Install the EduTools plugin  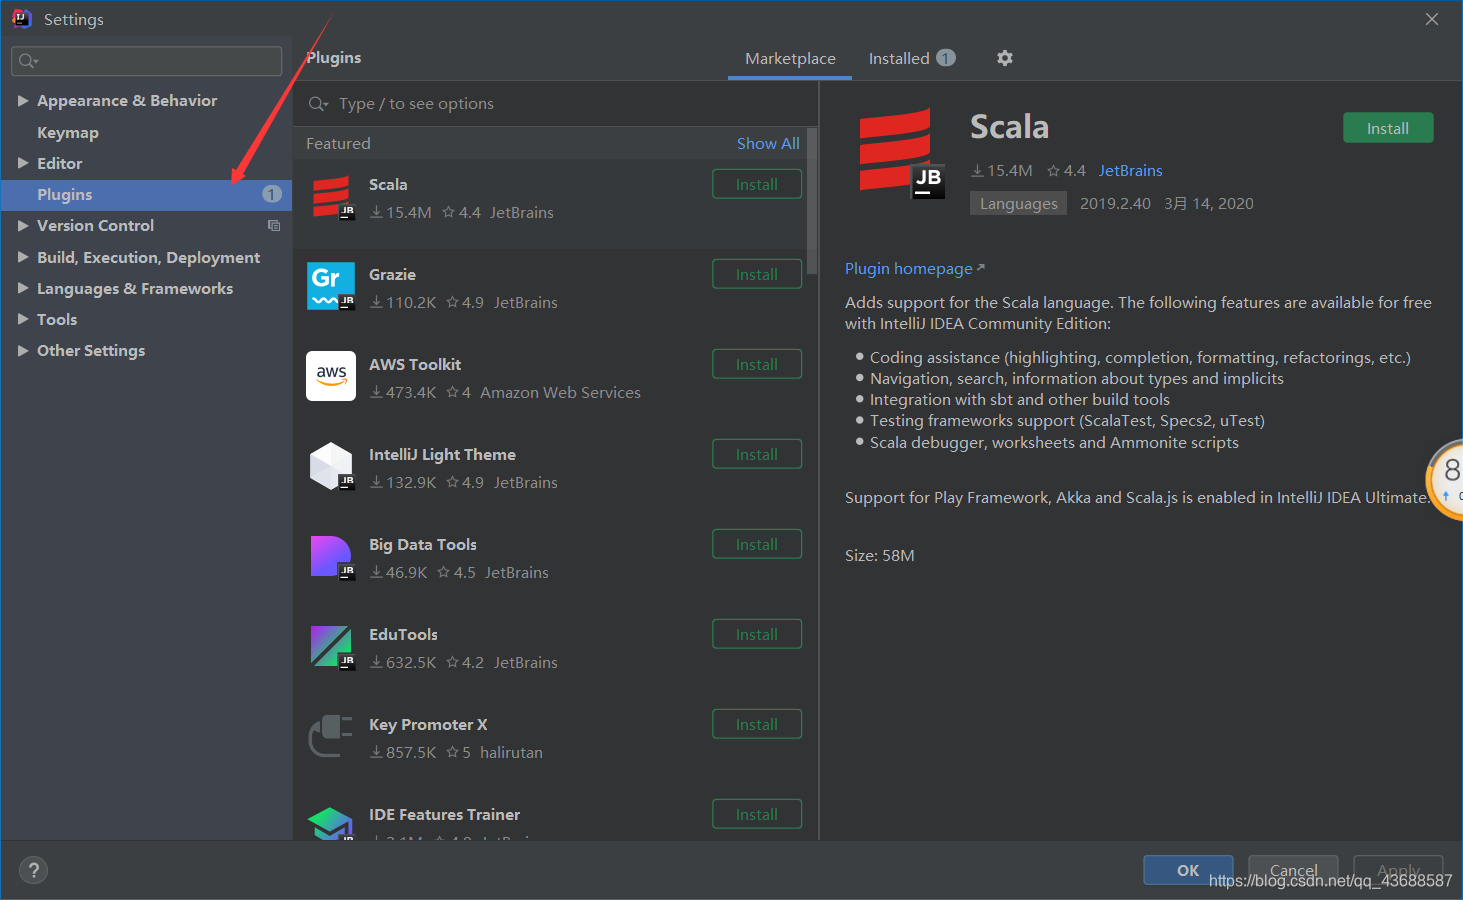757,634
